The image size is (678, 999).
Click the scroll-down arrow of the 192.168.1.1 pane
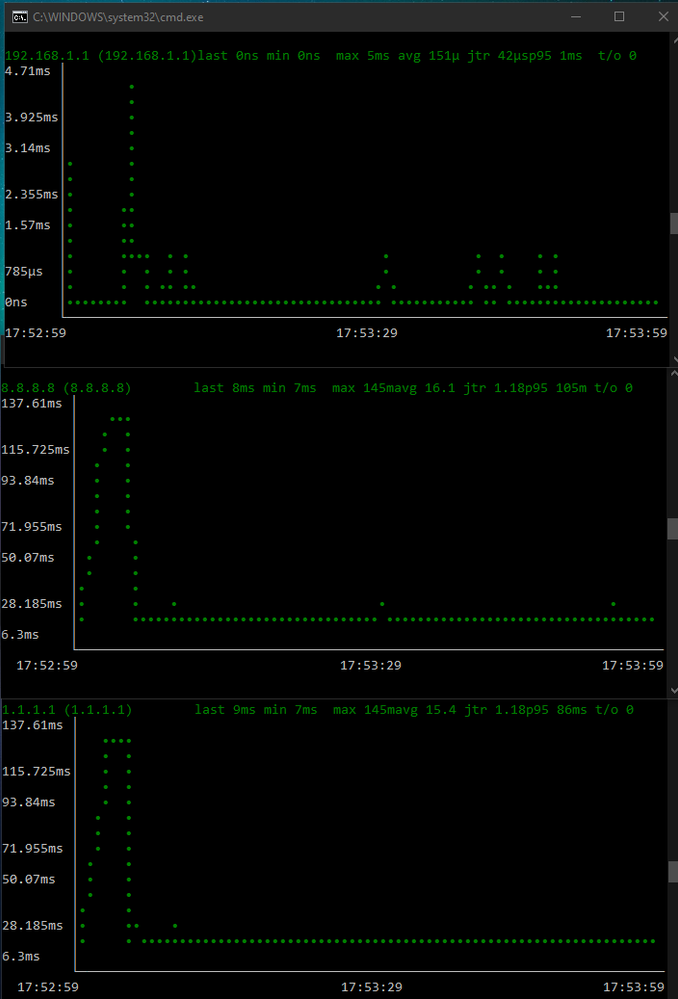click(674, 359)
